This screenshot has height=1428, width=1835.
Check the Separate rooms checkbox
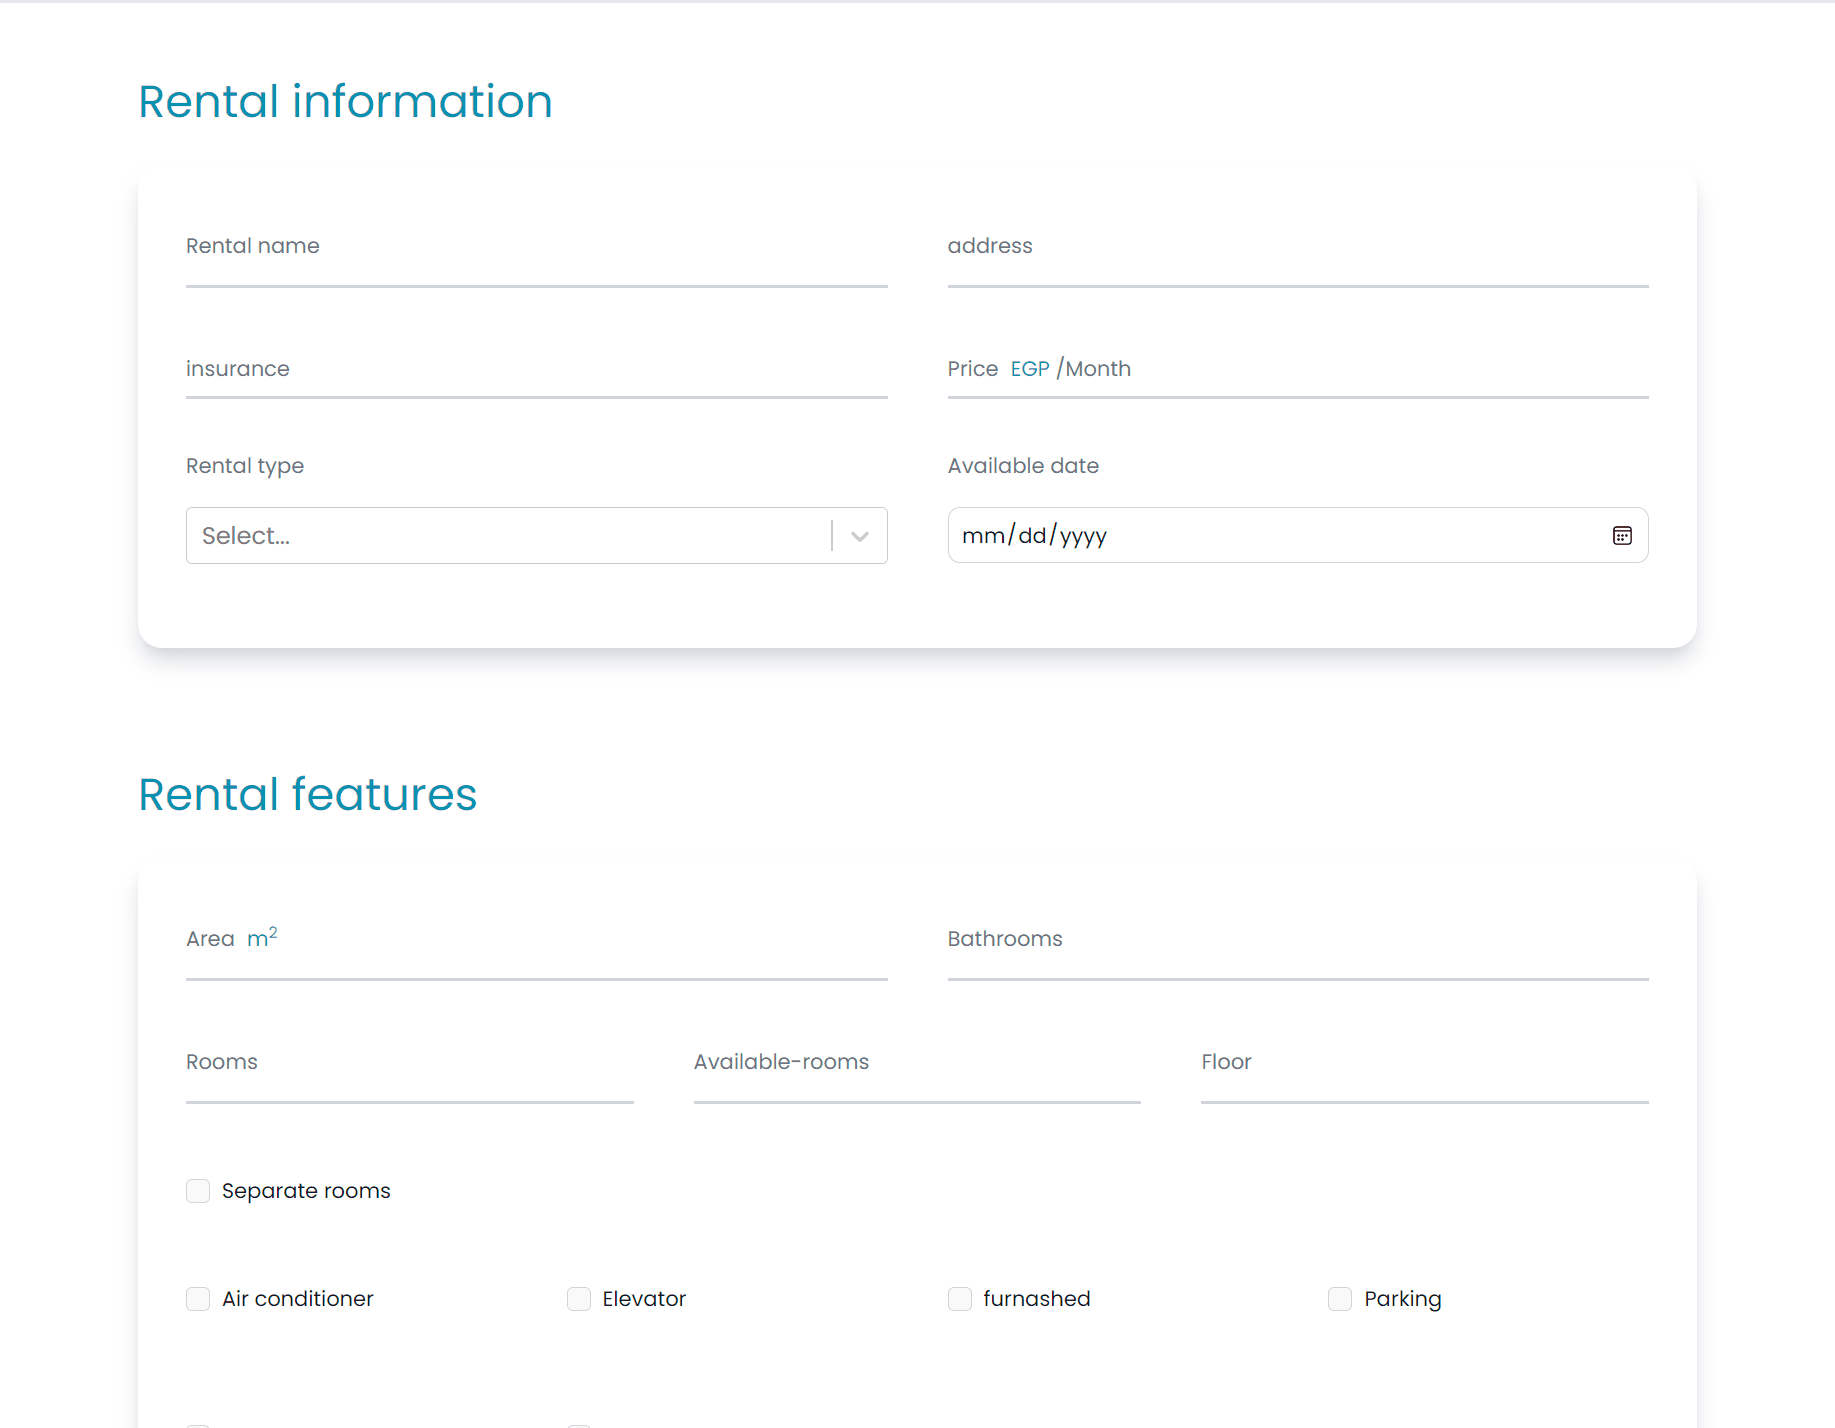click(x=198, y=1191)
